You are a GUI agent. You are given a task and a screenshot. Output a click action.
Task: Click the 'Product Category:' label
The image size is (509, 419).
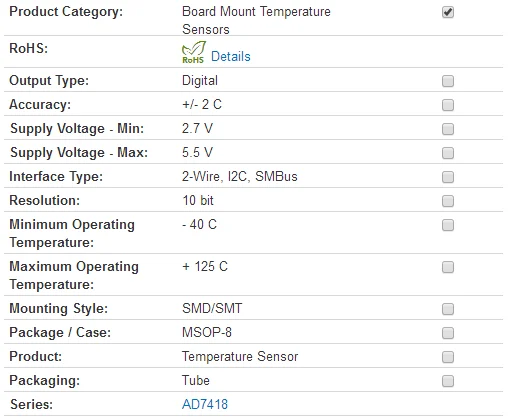(x=66, y=12)
